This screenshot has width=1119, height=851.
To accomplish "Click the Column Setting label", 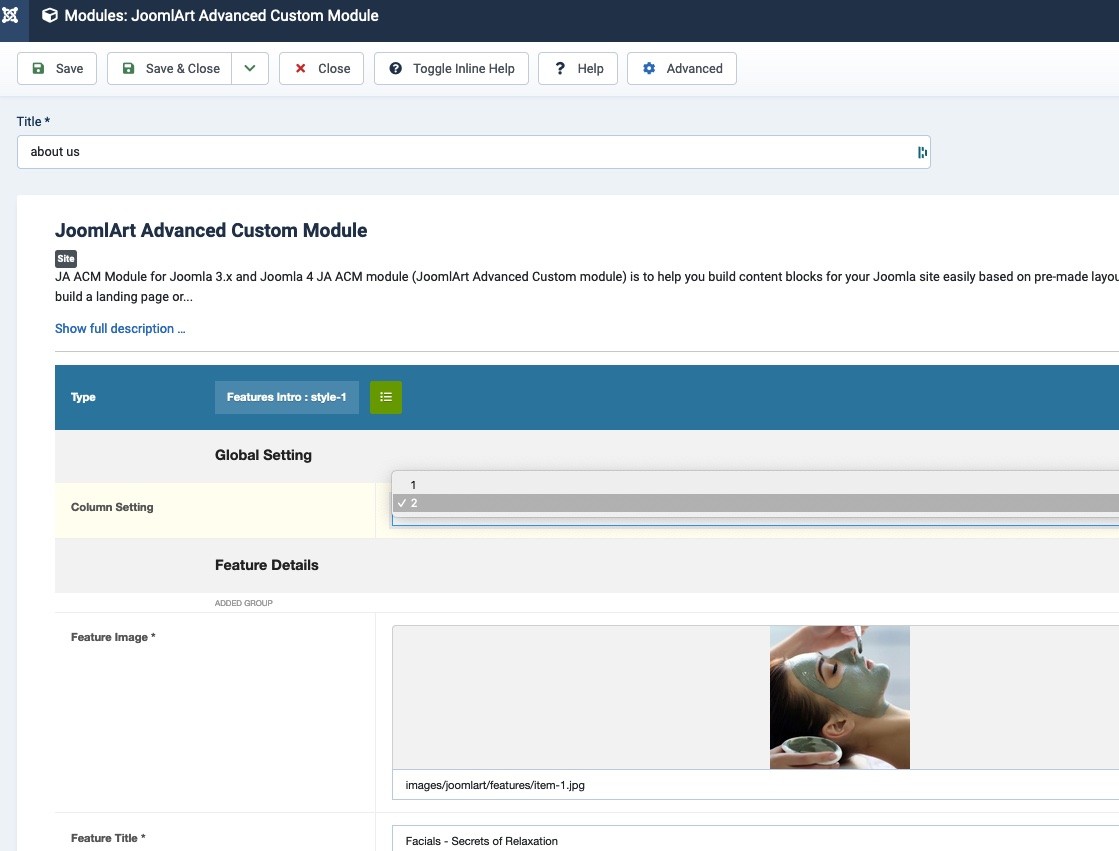I will (x=112, y=507).
